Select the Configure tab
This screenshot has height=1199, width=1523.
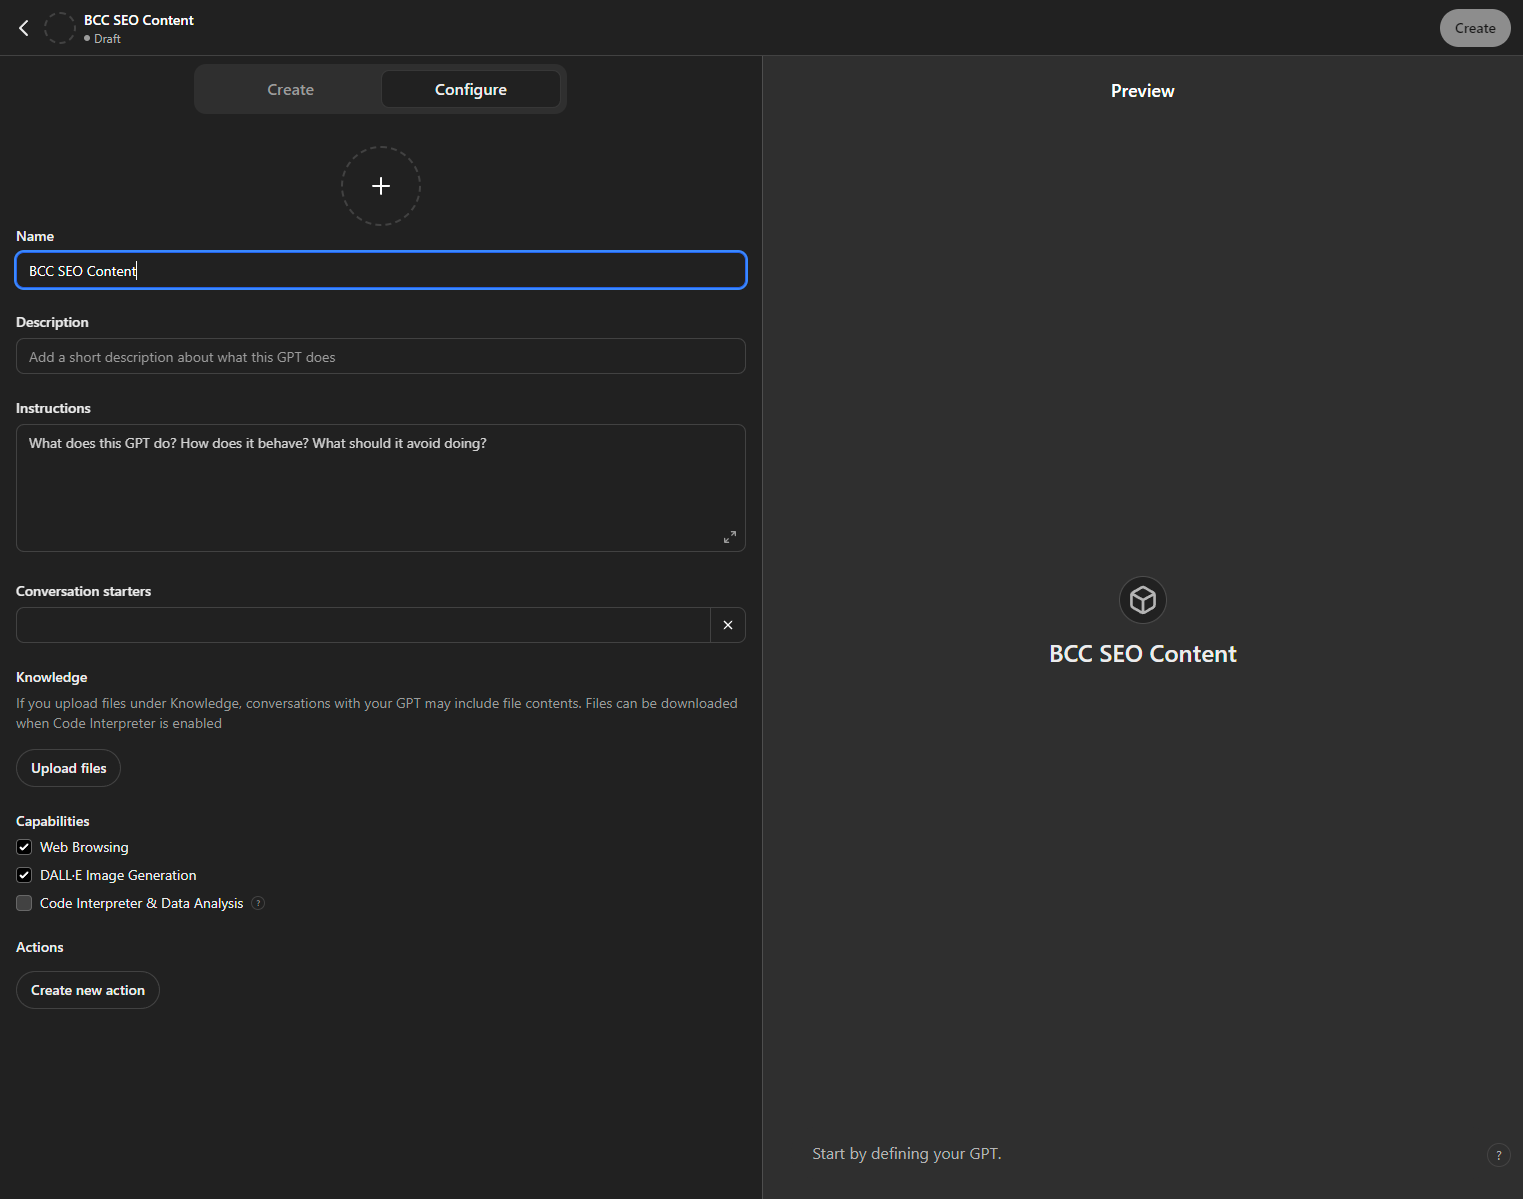[471, 89]
